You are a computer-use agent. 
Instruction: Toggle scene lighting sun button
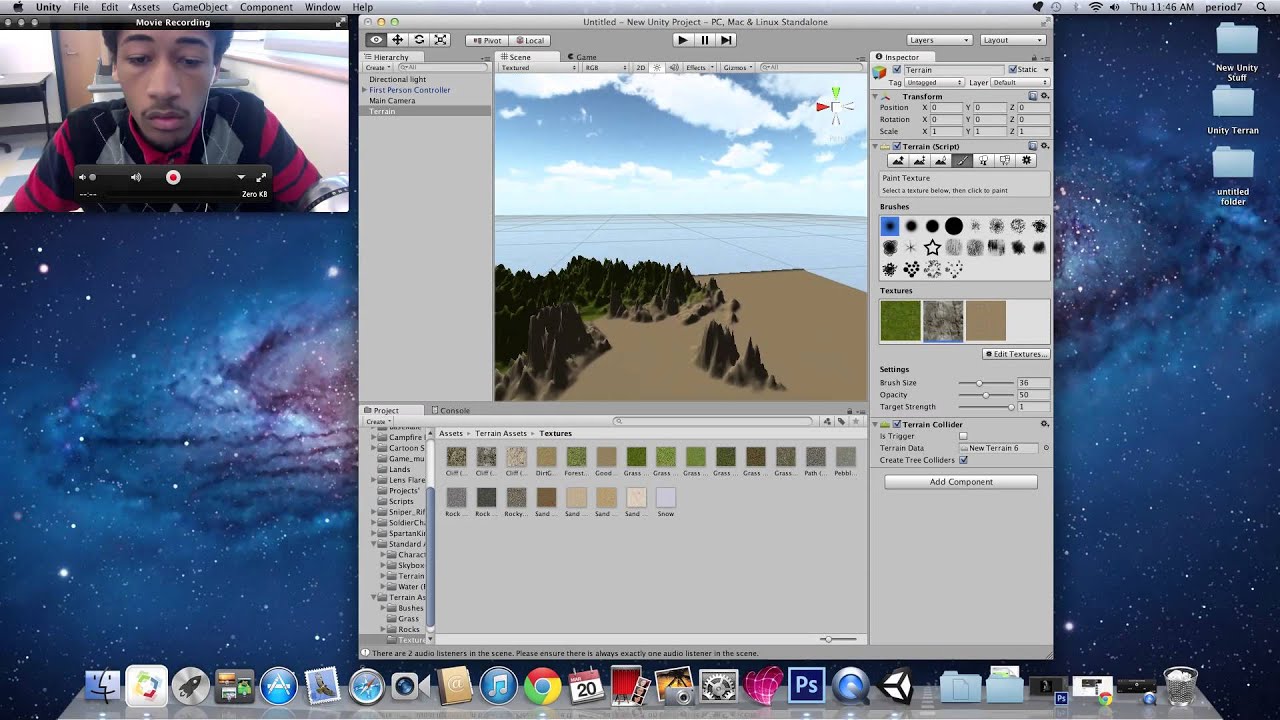click(x=657, y=68)
